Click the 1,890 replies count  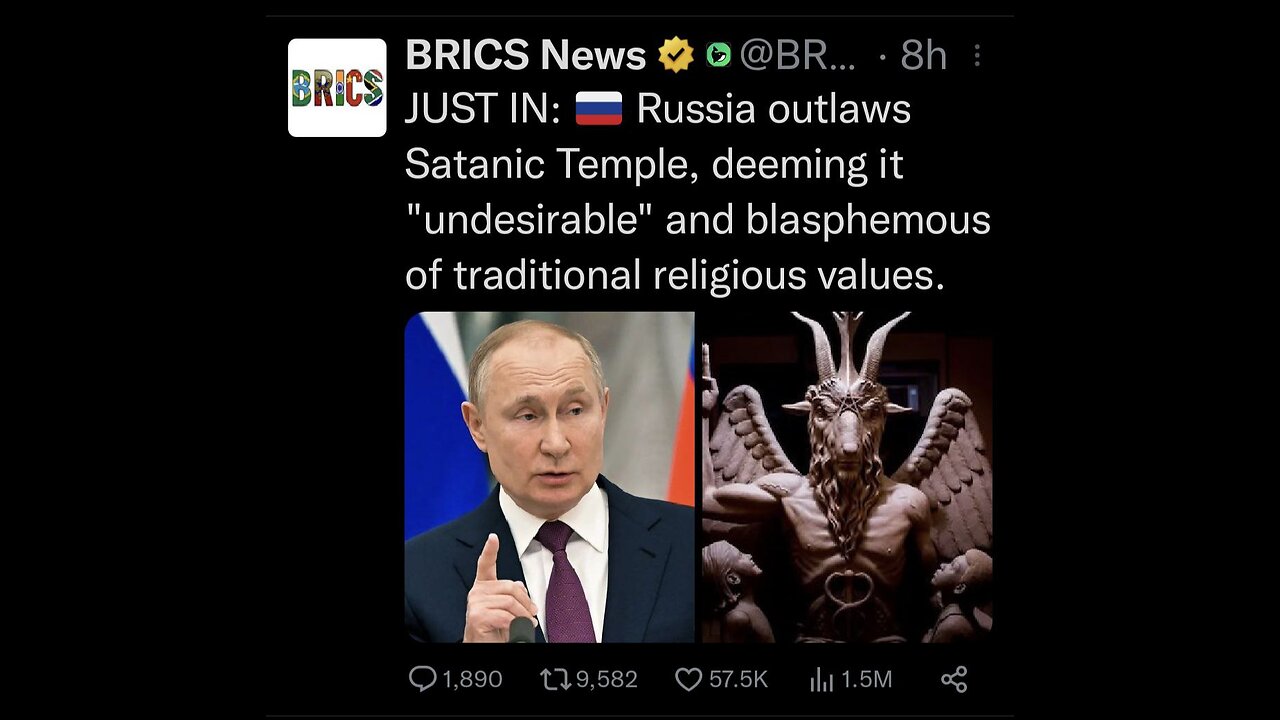[472, 680]
